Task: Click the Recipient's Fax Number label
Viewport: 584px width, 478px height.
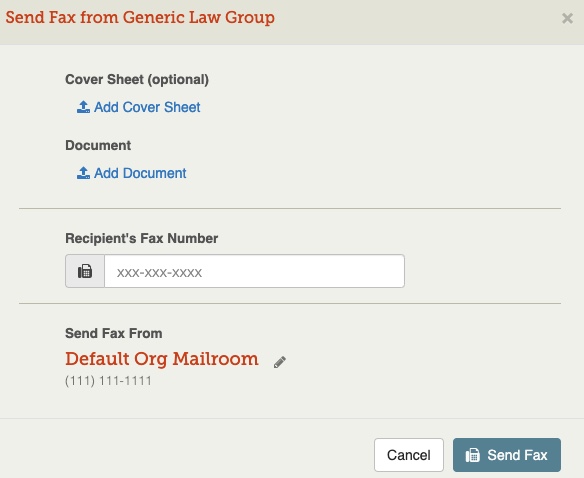Action: (142, 238)
